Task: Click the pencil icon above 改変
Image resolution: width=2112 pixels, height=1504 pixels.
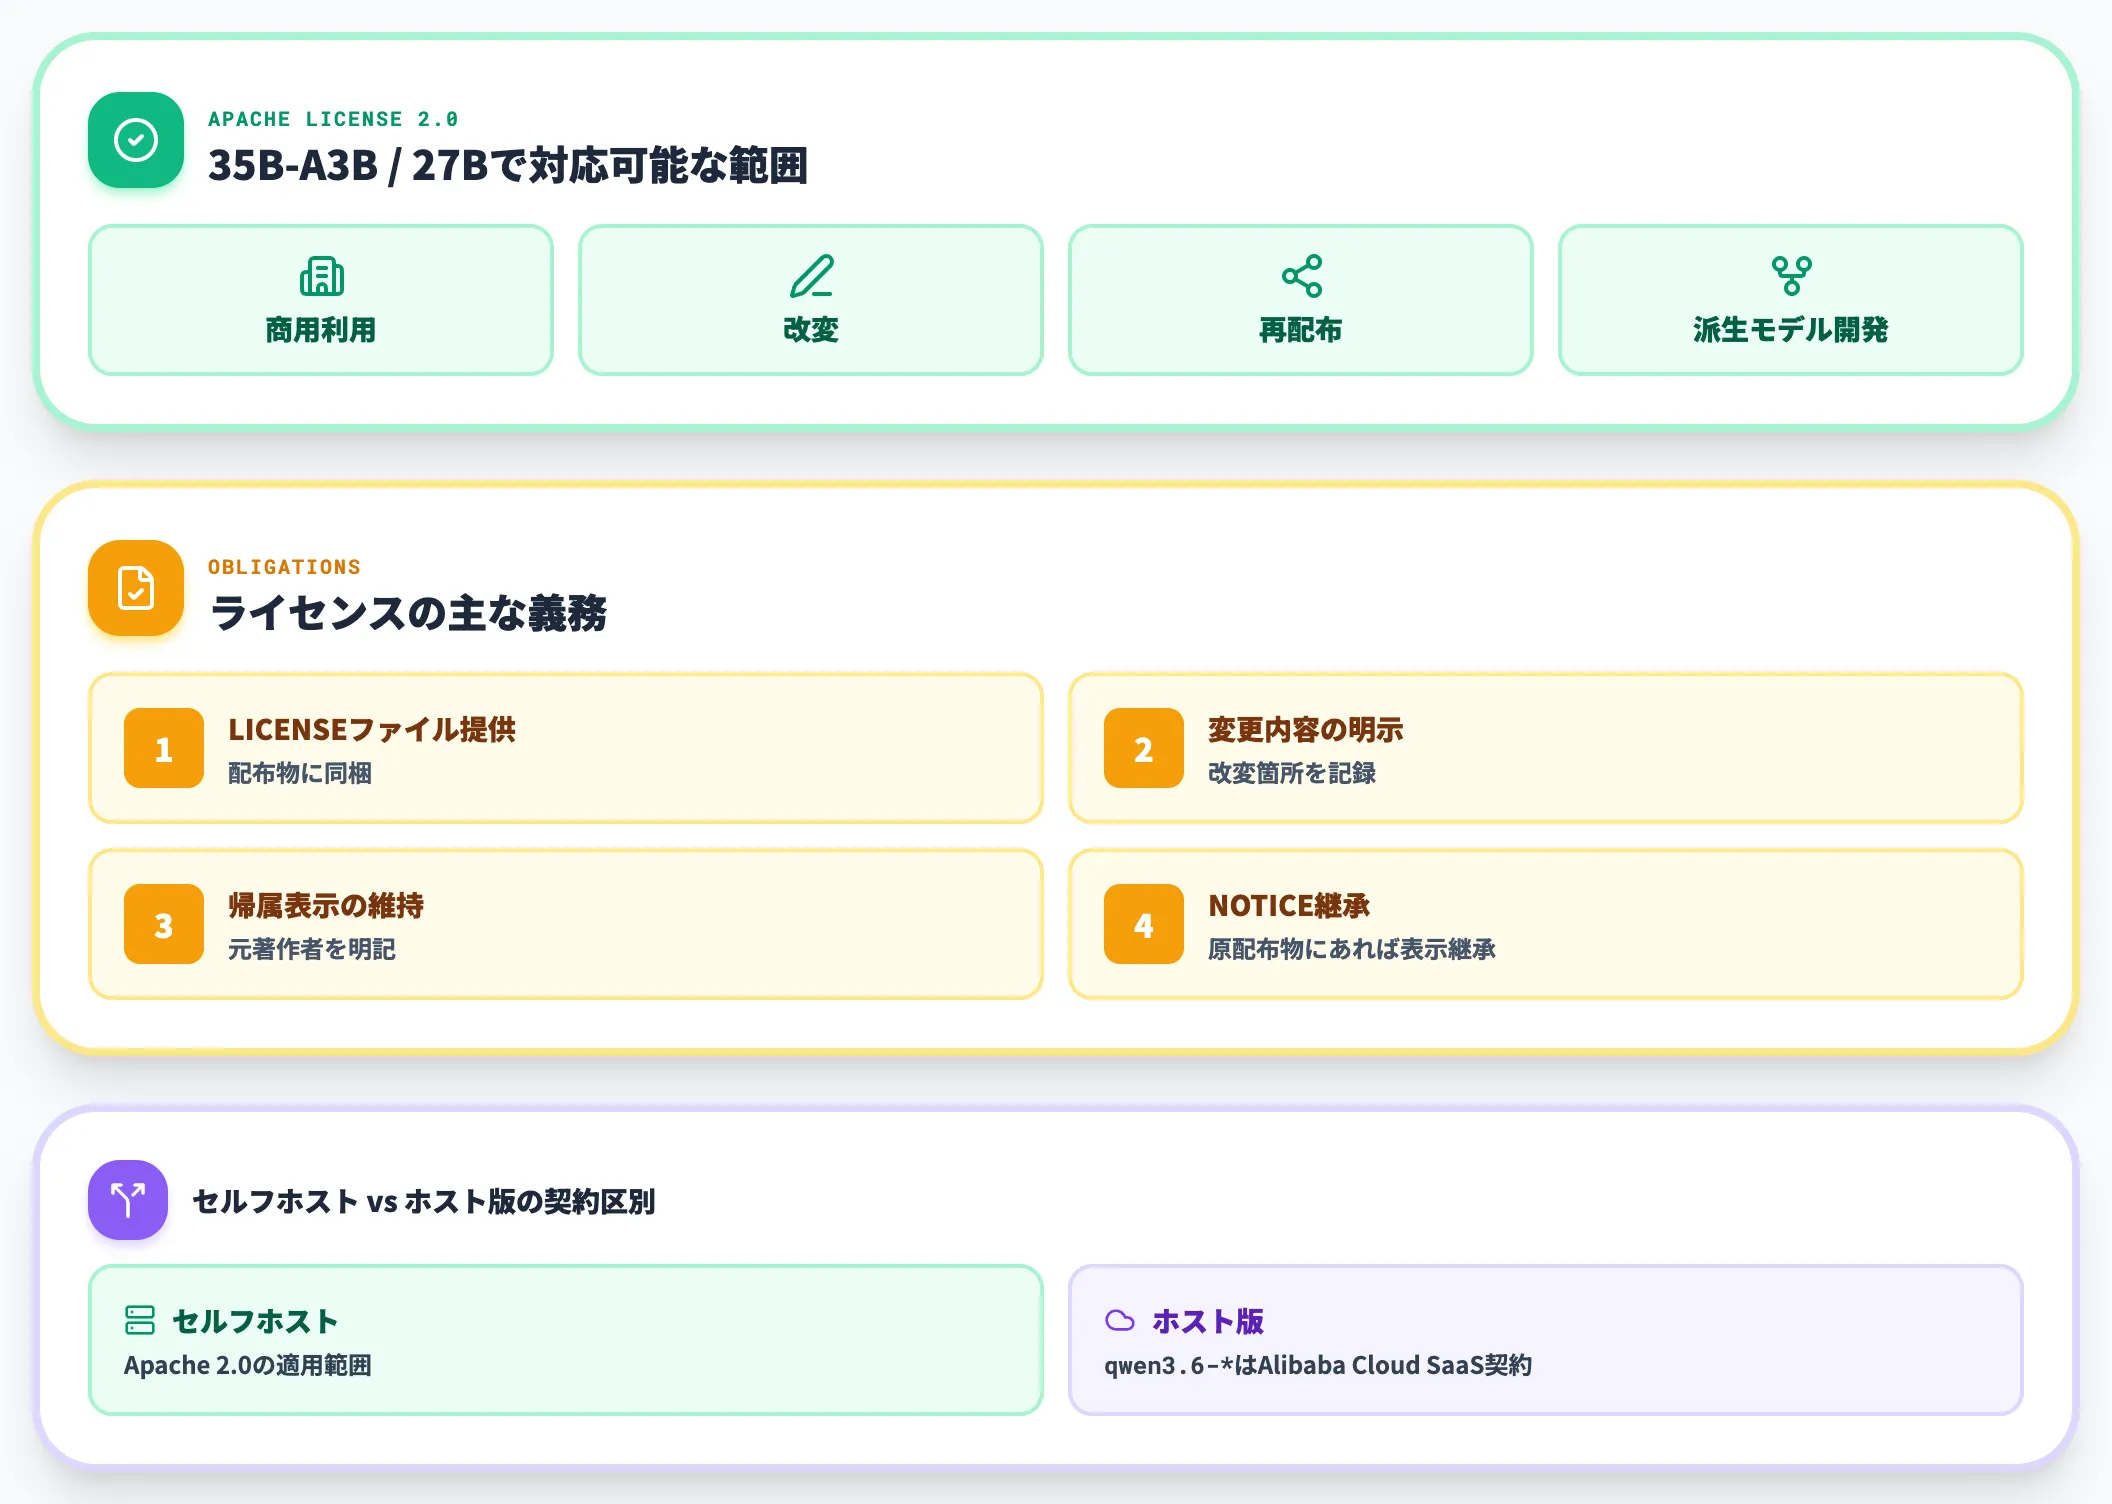Action: [811, 276]
